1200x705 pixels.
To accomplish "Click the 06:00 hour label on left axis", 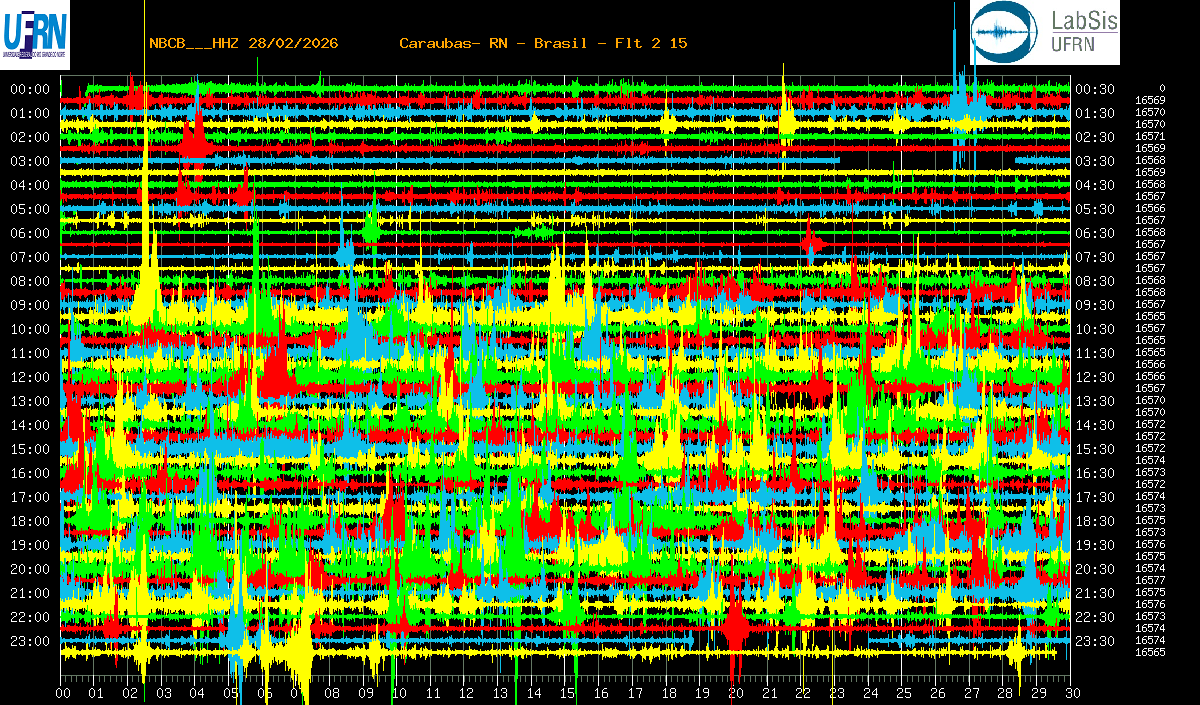I will [29, 233].
